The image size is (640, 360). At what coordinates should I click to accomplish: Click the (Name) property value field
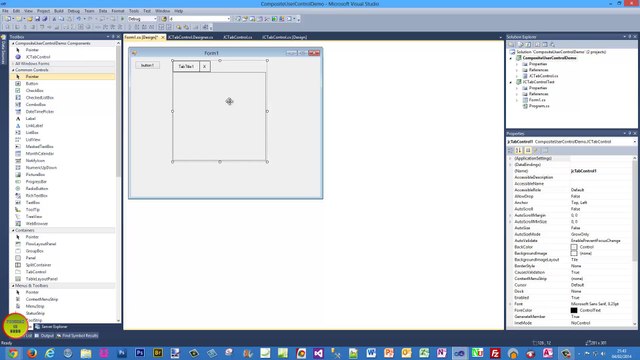[601, 171]
